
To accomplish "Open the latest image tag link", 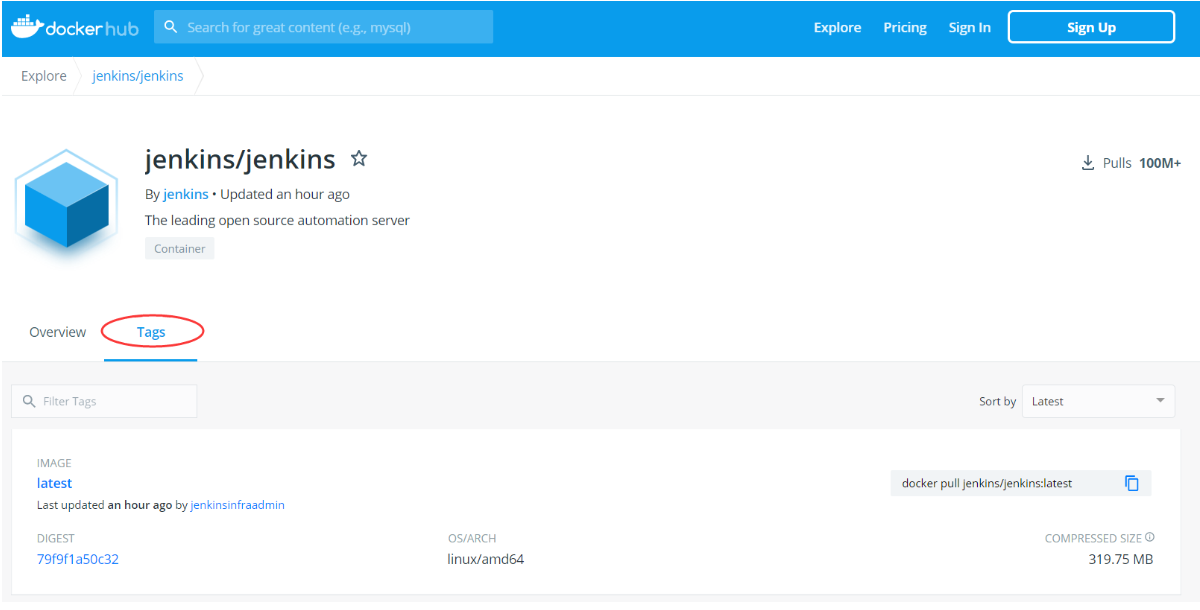I will click(x=55, y=483).
